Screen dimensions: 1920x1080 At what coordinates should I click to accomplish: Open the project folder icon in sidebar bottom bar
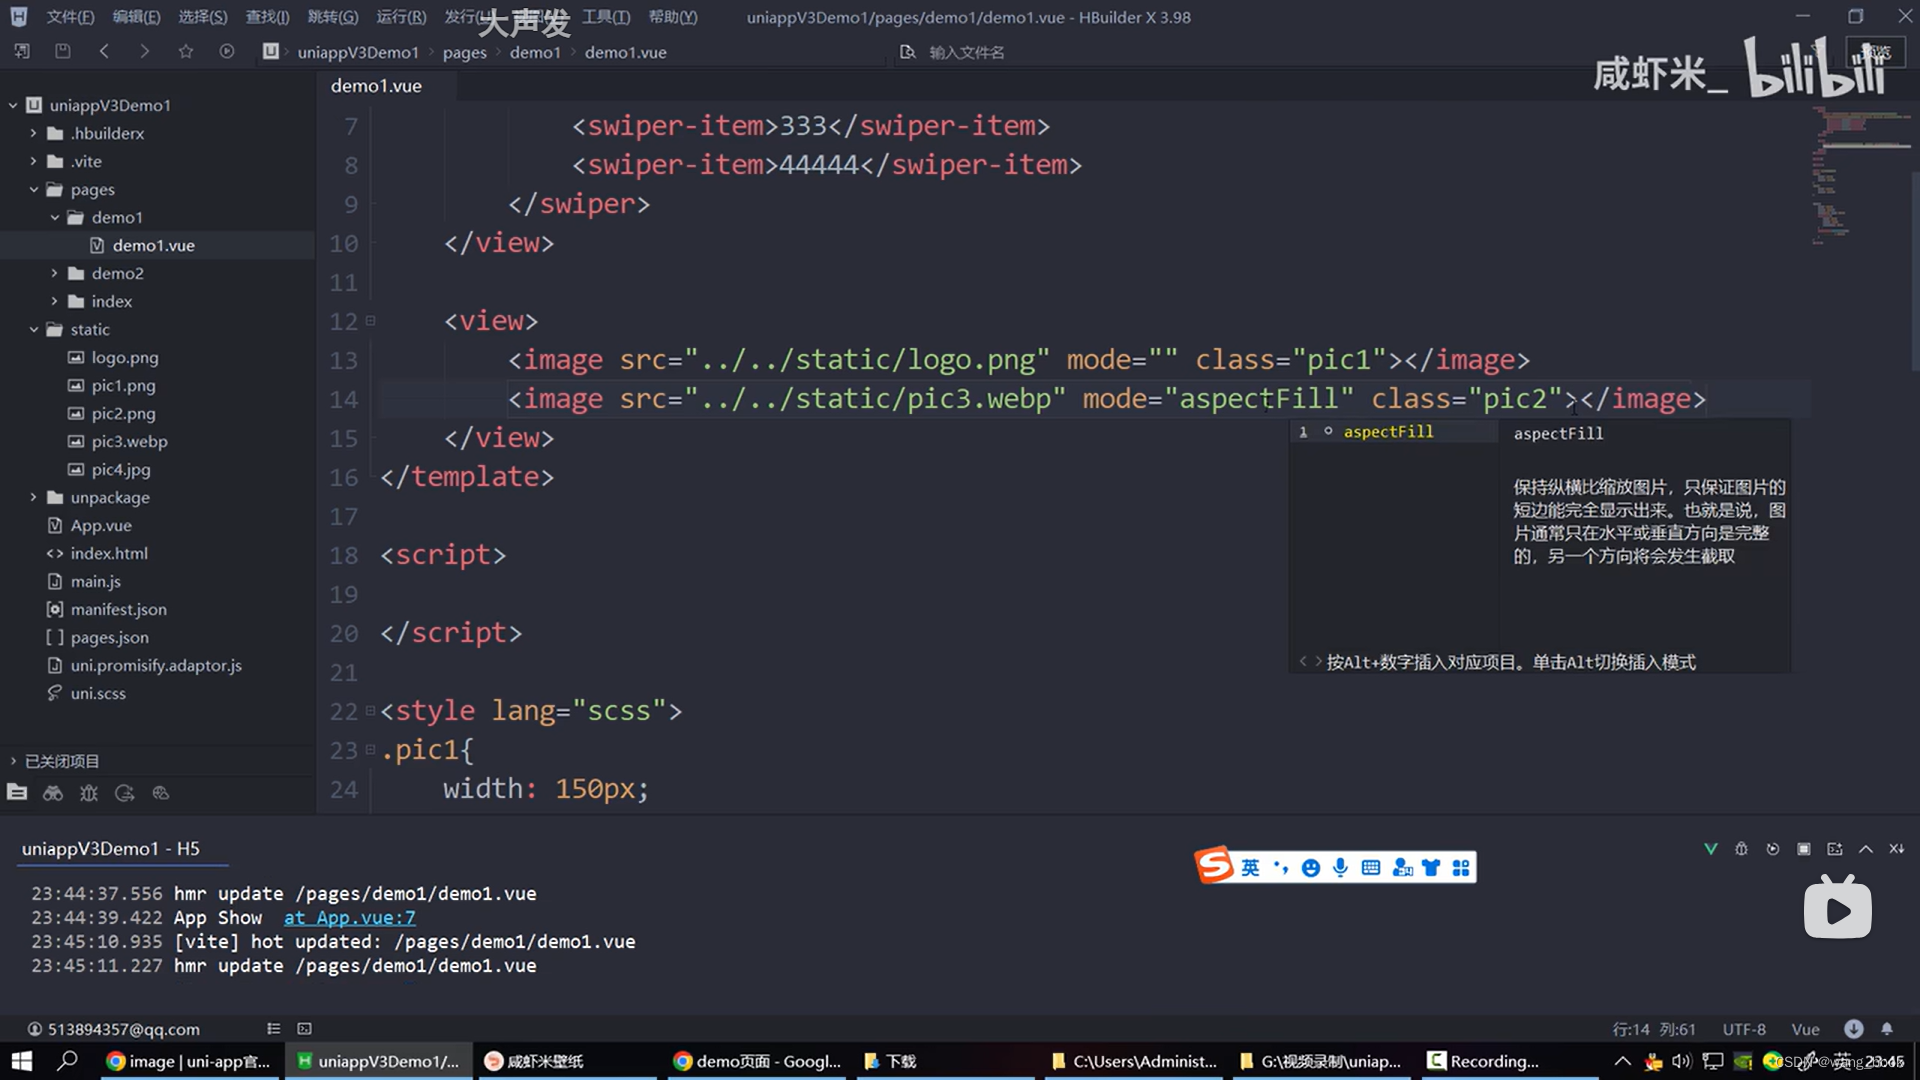(17, 793)
